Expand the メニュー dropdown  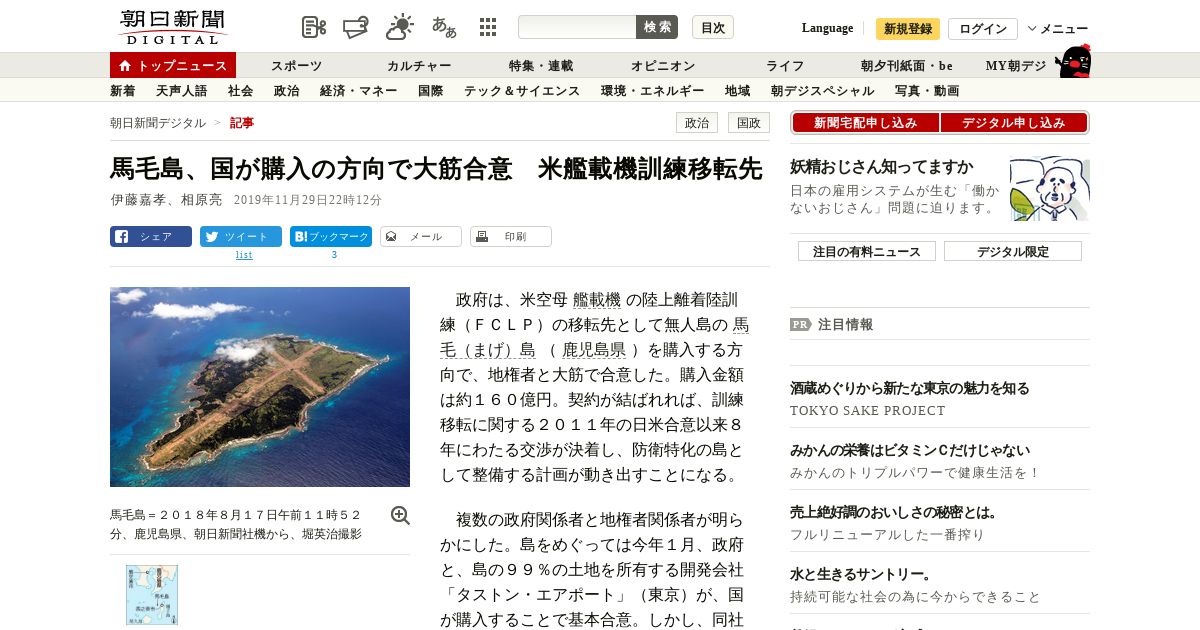pyautogui.click(x=1058, y=29)
